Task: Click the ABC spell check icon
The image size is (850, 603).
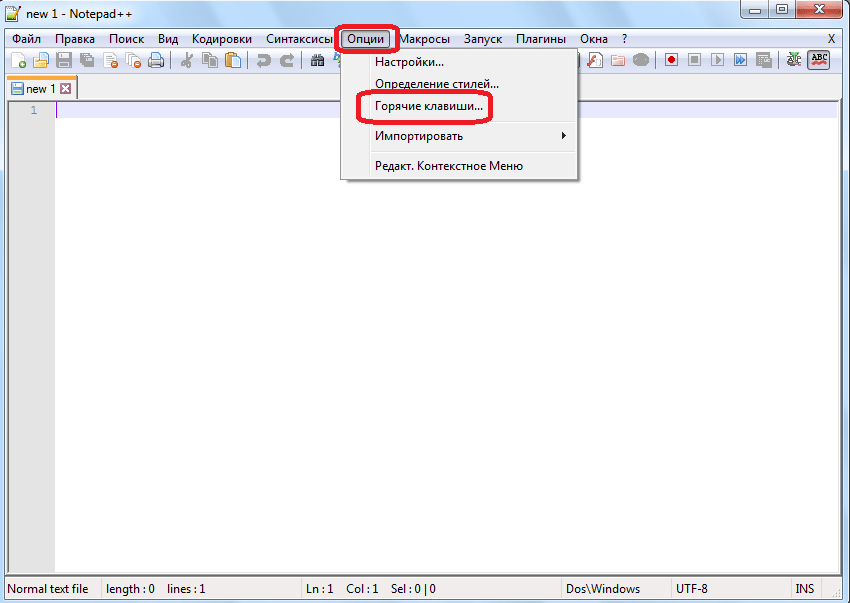Action: pos(819,60)
